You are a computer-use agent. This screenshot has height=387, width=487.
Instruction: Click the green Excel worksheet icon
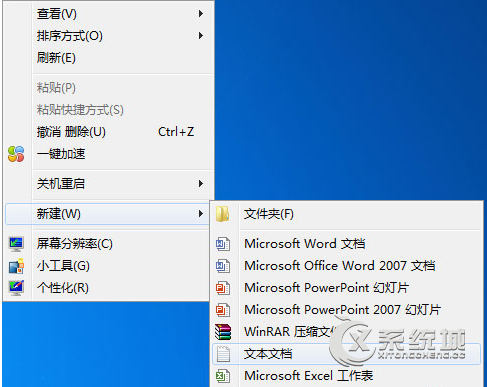[x=222, y=376]
